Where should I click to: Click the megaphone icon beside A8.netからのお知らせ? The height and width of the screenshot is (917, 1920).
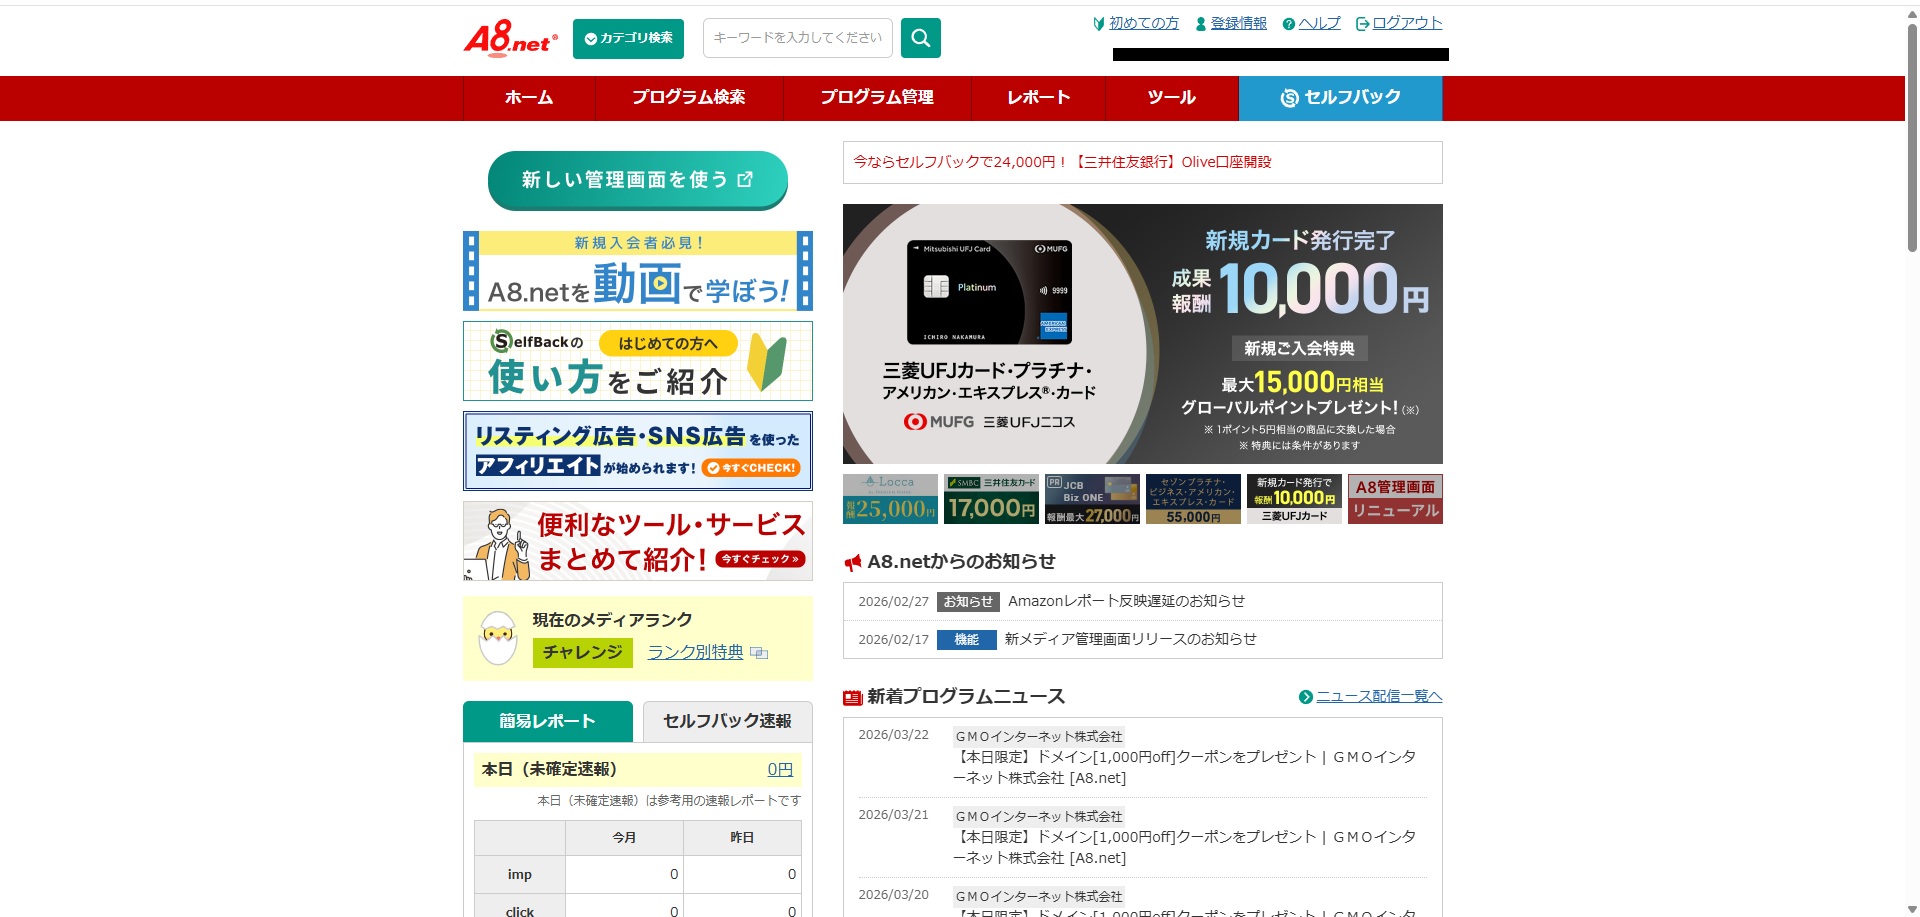[x=853, y=563]
